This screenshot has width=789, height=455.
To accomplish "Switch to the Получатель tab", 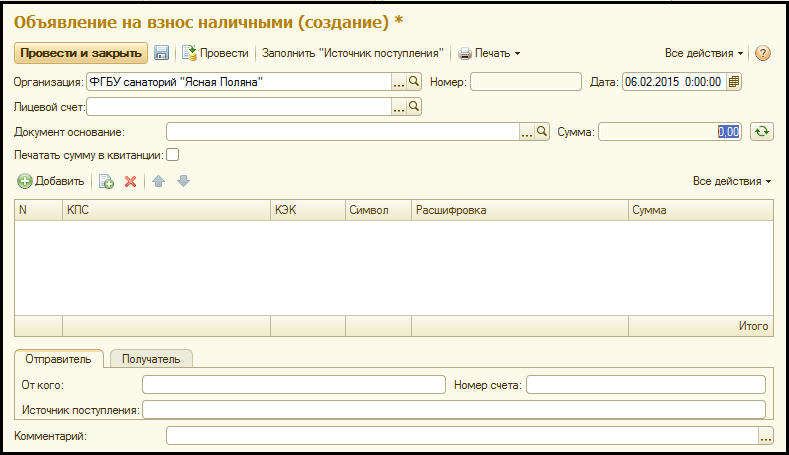I will pos(151,359).
